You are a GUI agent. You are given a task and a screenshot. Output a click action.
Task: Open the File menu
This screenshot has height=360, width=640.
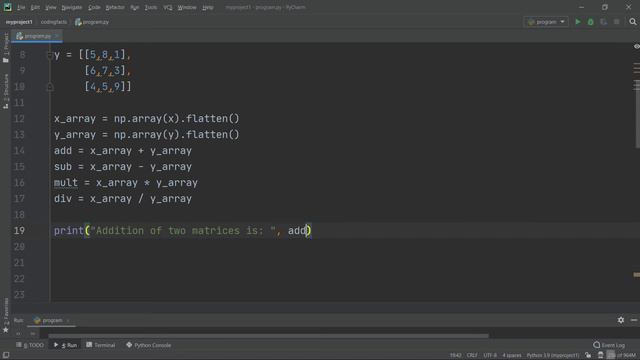pos(21,7)
